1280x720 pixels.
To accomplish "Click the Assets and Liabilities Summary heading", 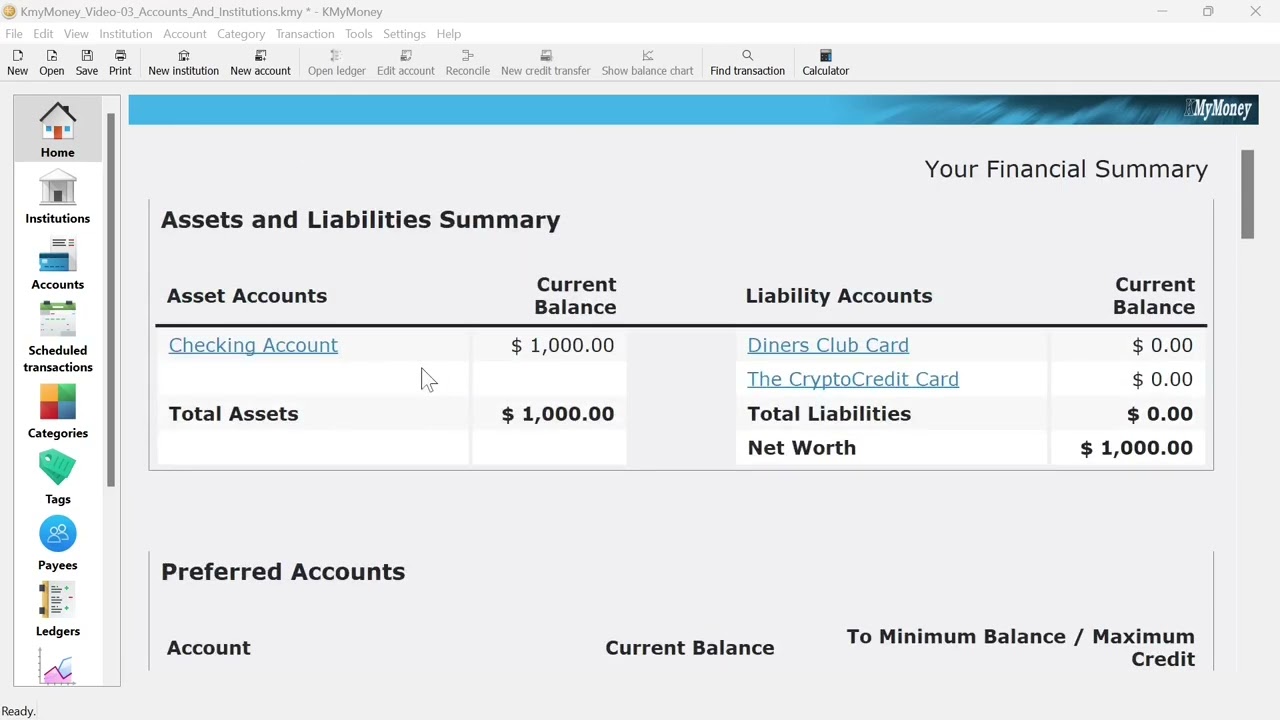I will (x=360, y=220).
